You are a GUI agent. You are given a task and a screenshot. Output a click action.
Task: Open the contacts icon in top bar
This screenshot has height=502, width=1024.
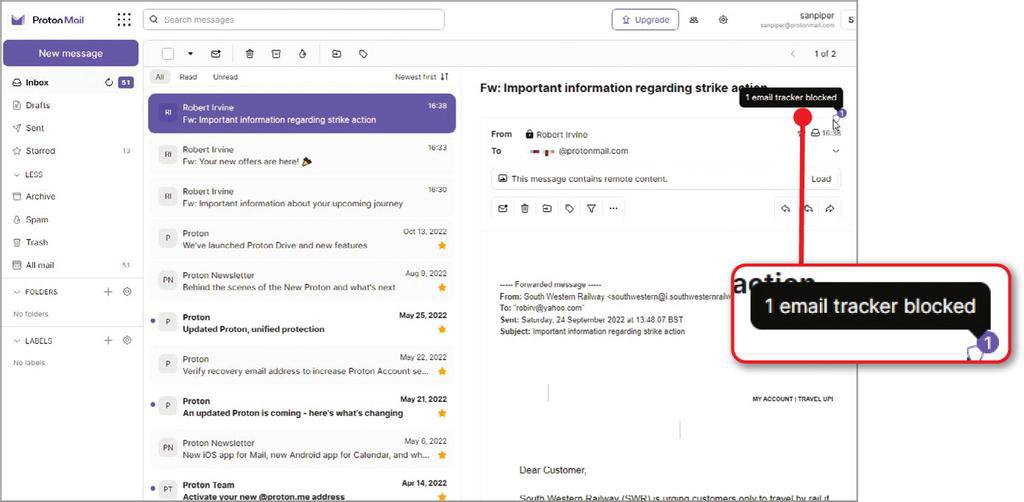click(x=694, y=20)
